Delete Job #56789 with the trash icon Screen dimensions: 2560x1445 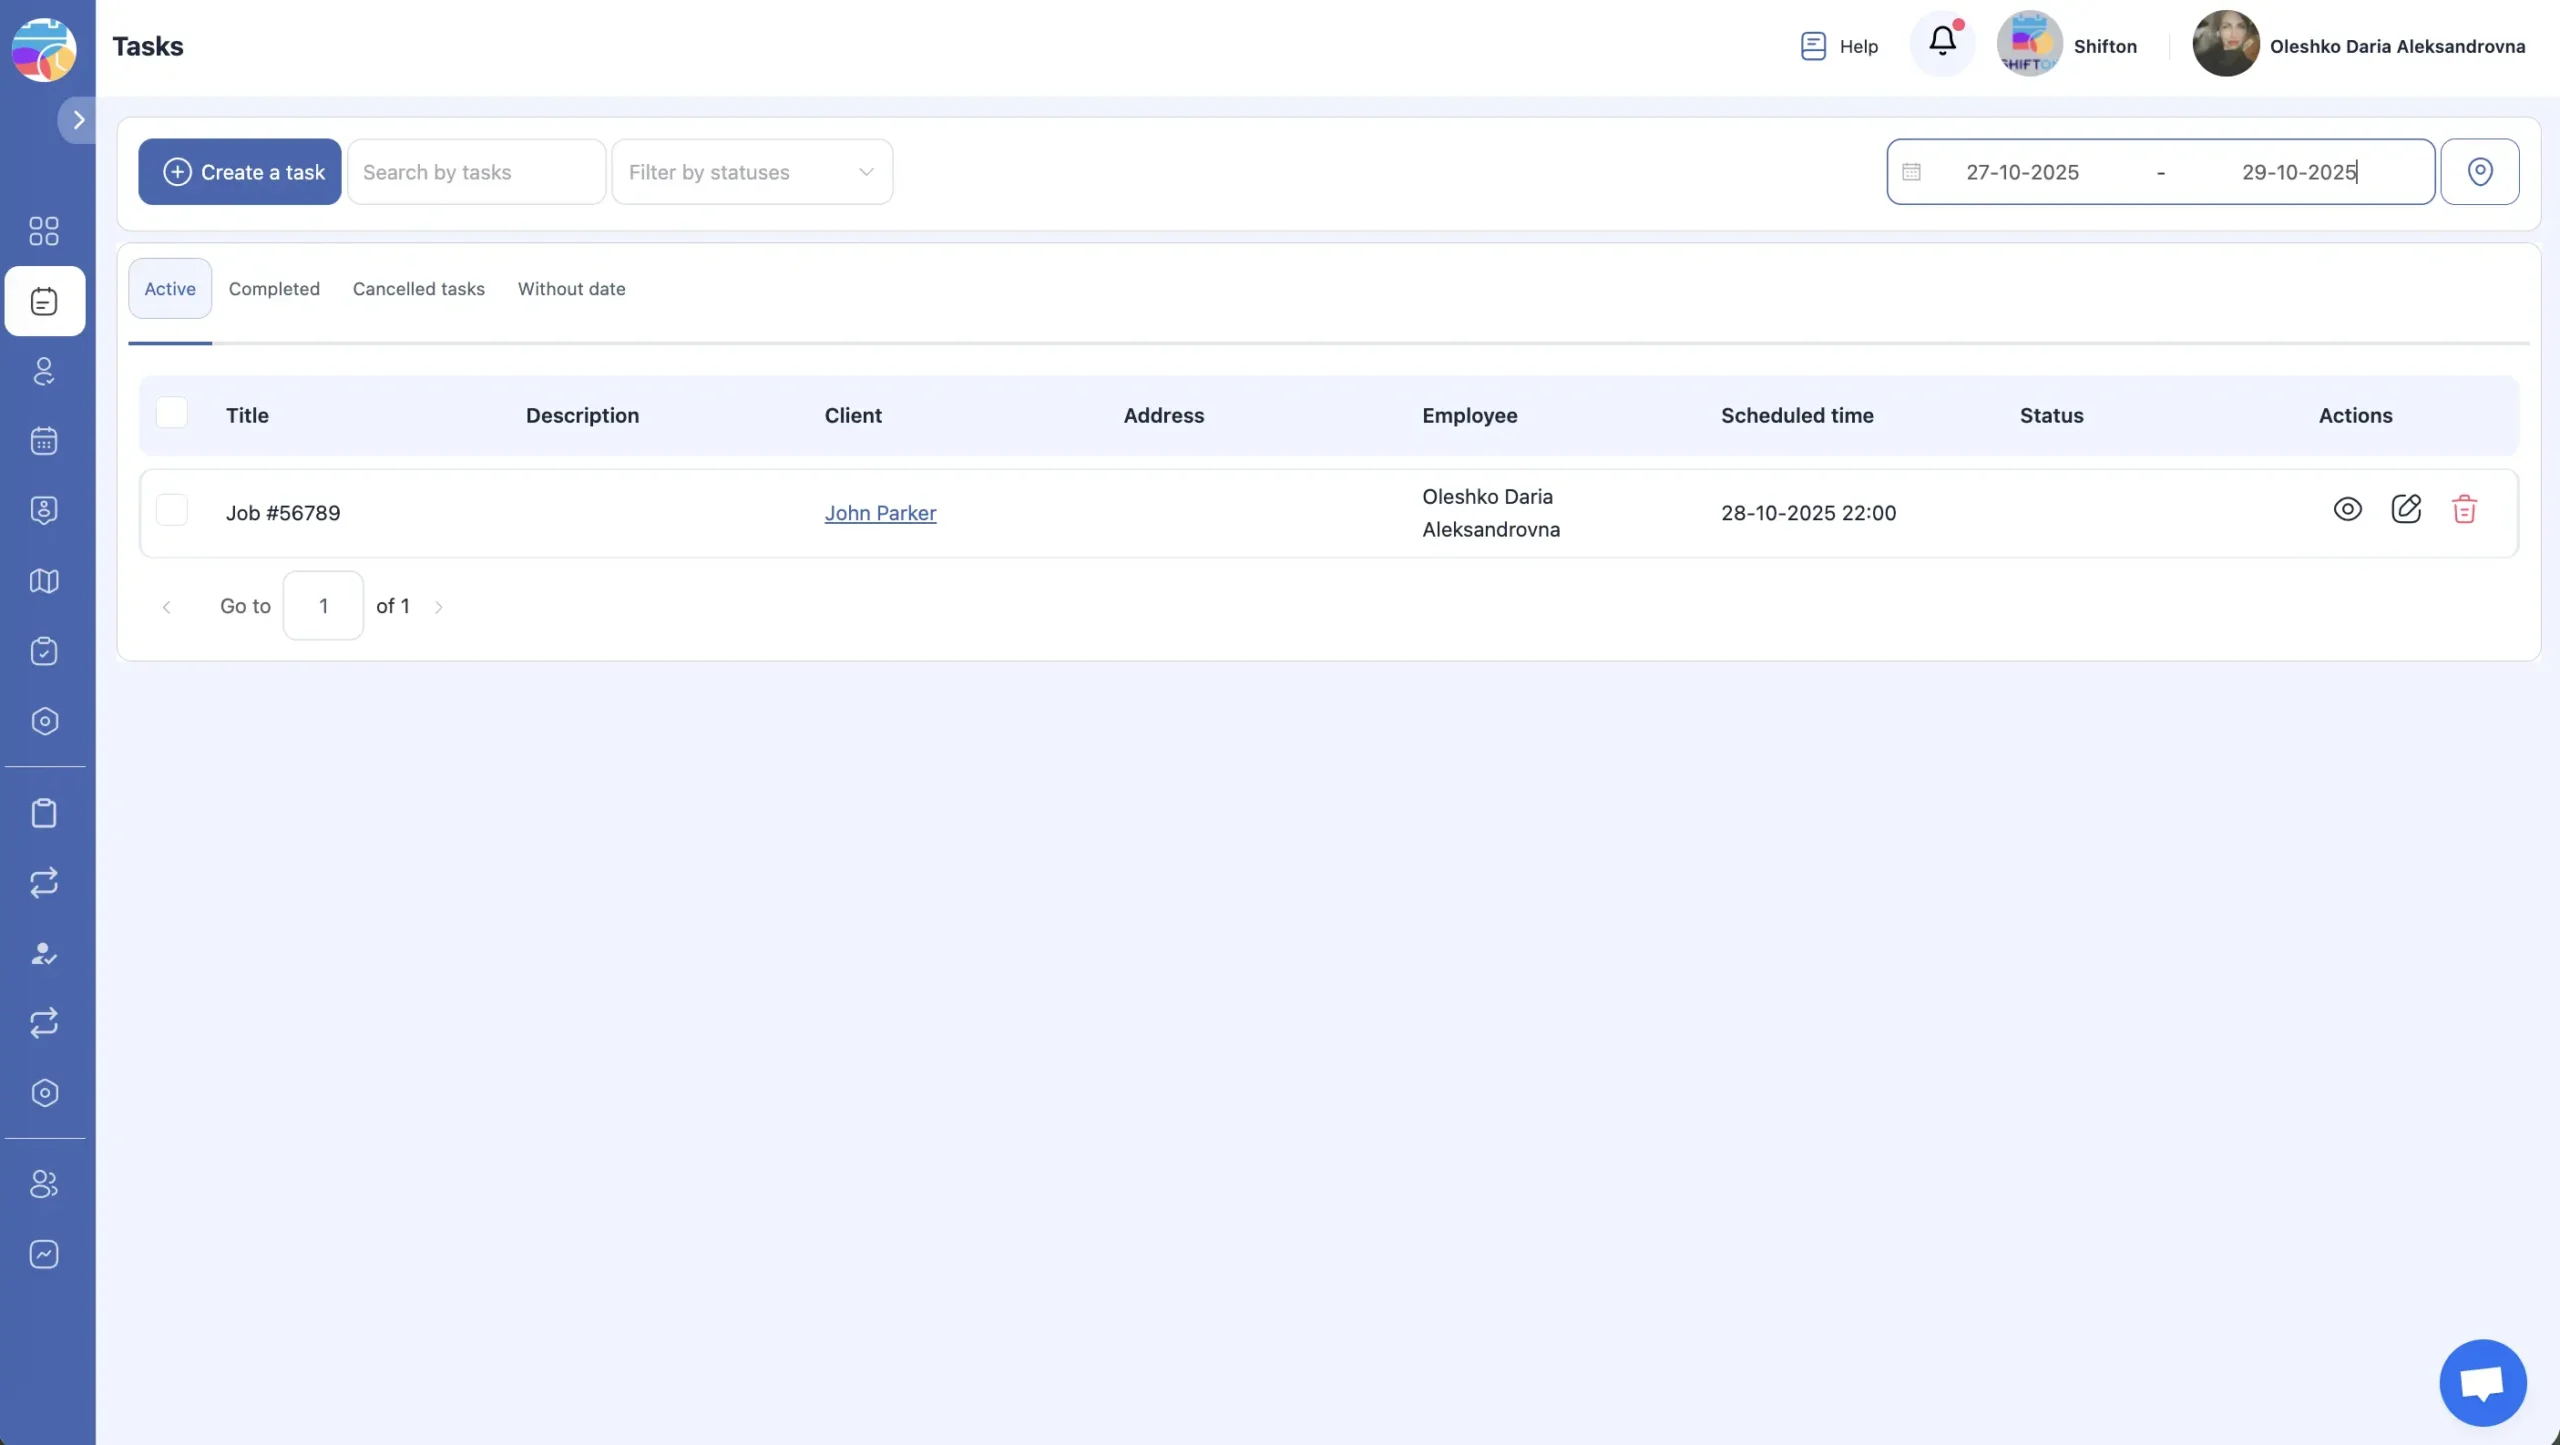click(2464, 510)
